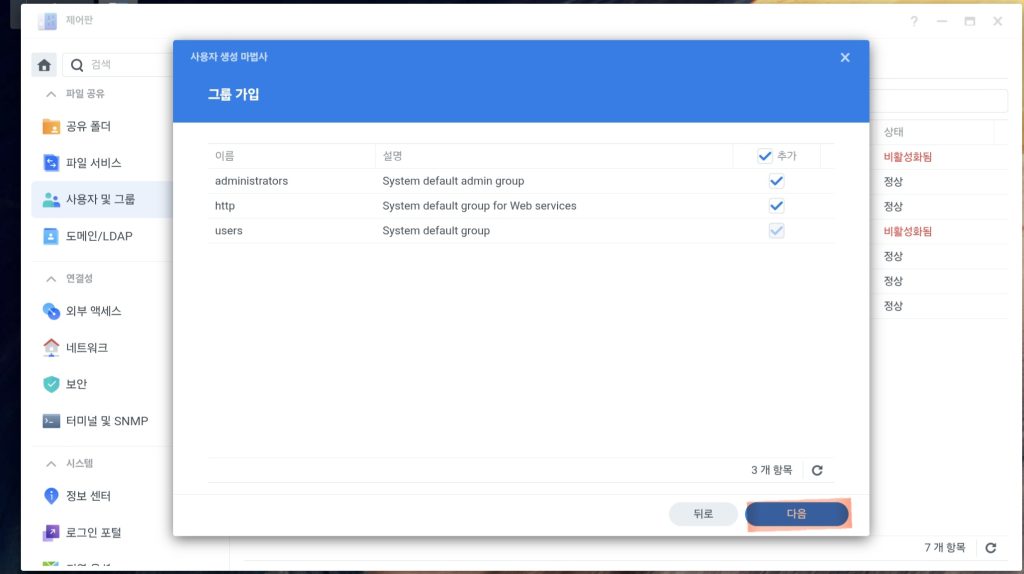Collapse the 시스템 section
The width and height of the screenshot is (1024, 574).
[50, 464]
